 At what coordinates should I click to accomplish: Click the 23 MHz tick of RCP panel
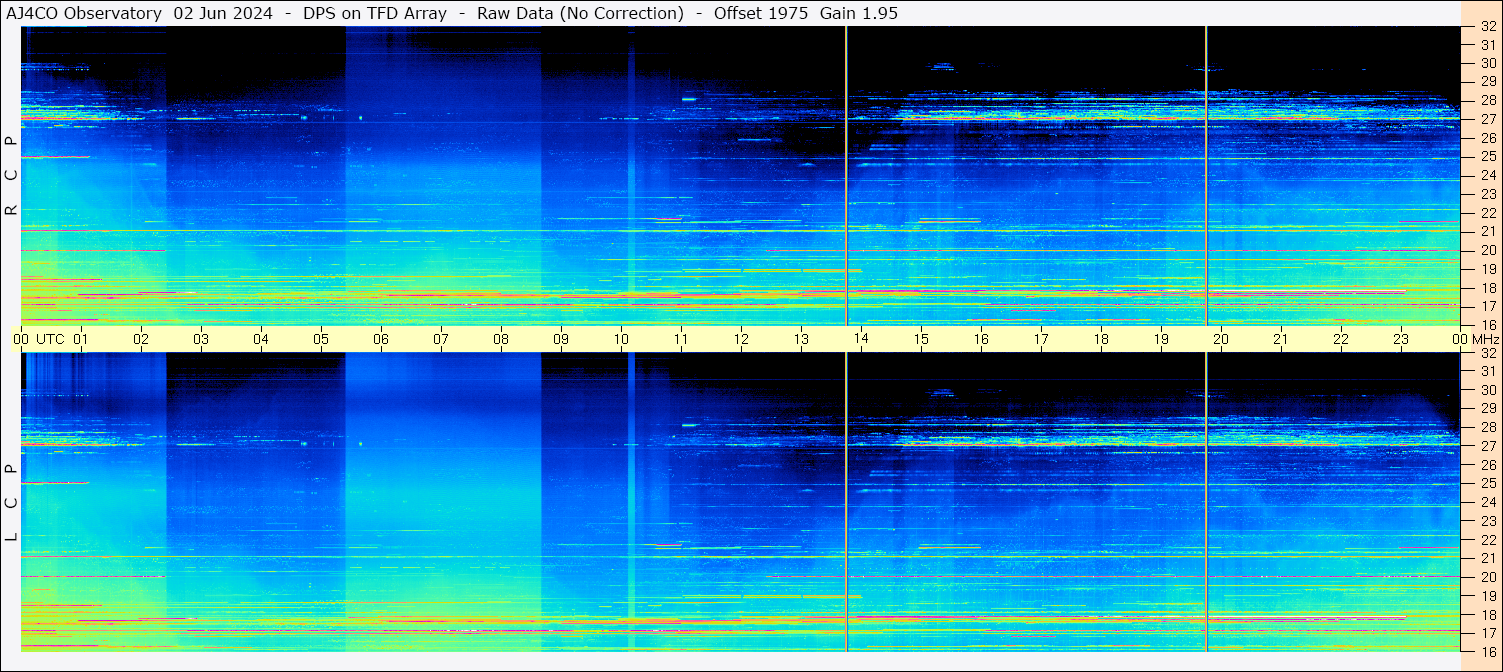click(1487, 194)
